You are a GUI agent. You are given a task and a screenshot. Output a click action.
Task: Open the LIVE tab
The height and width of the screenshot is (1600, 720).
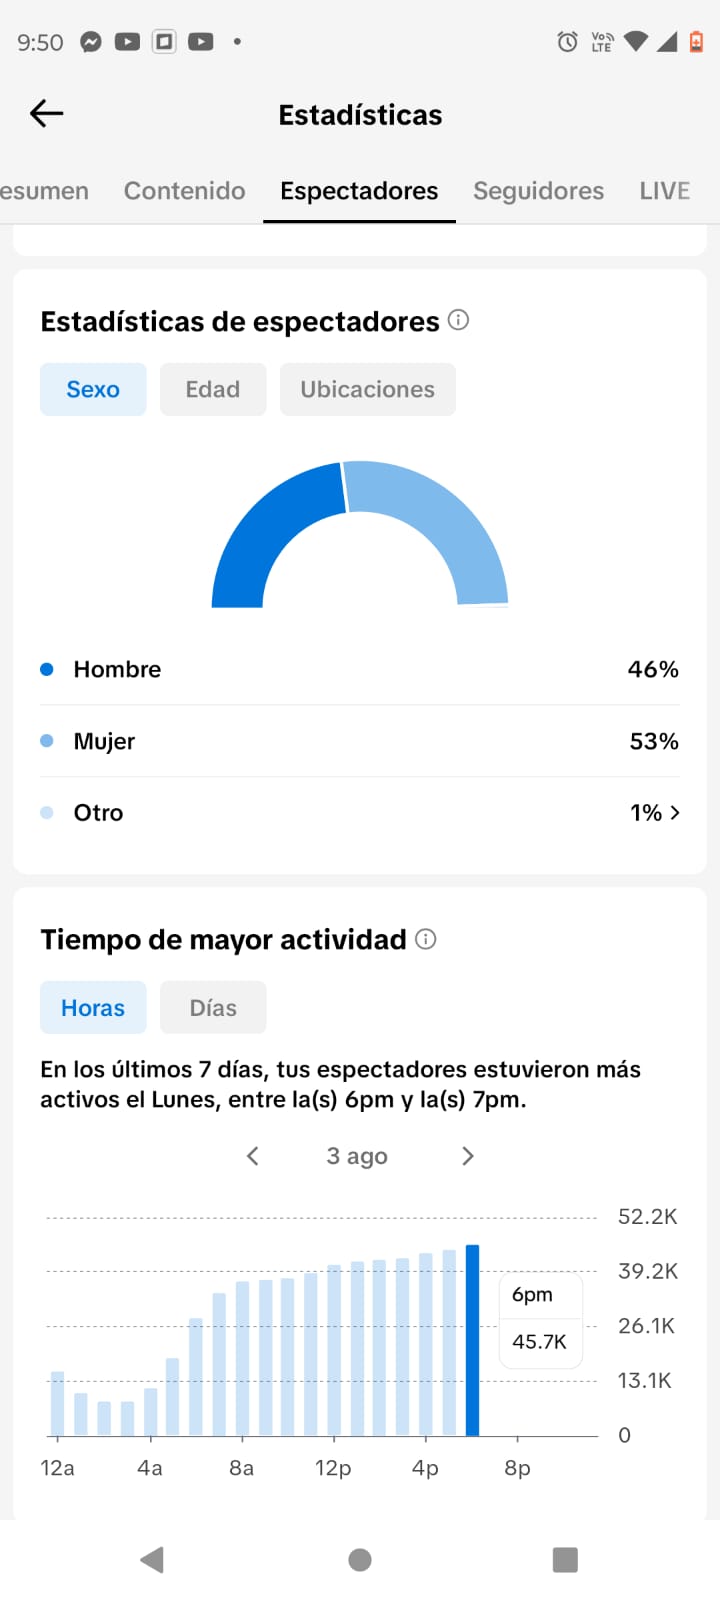(x=665, y=191)
